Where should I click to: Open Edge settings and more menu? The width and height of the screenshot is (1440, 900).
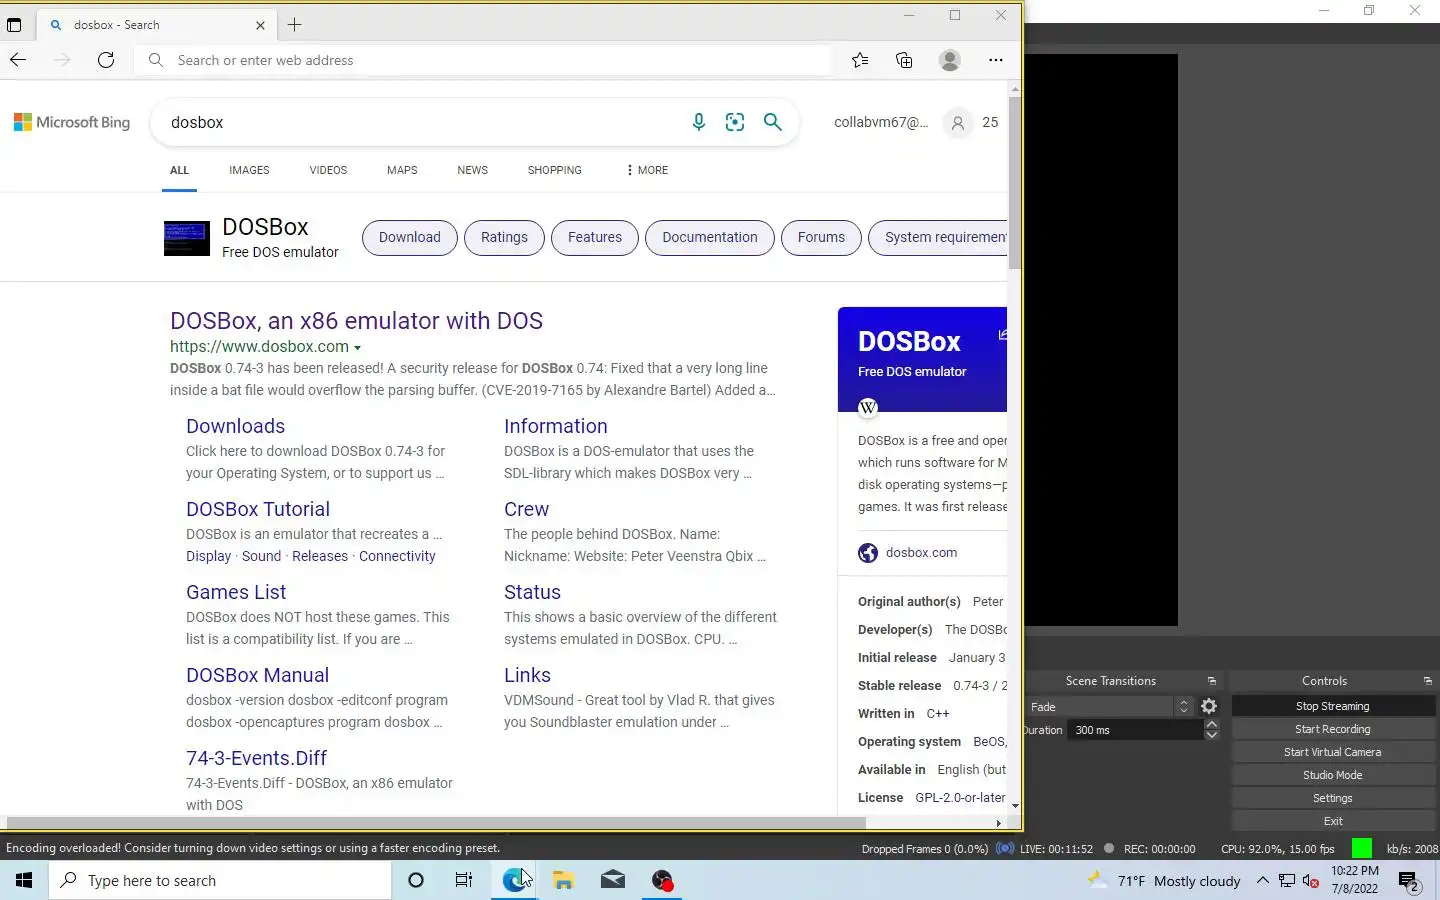tap(996, 60)
